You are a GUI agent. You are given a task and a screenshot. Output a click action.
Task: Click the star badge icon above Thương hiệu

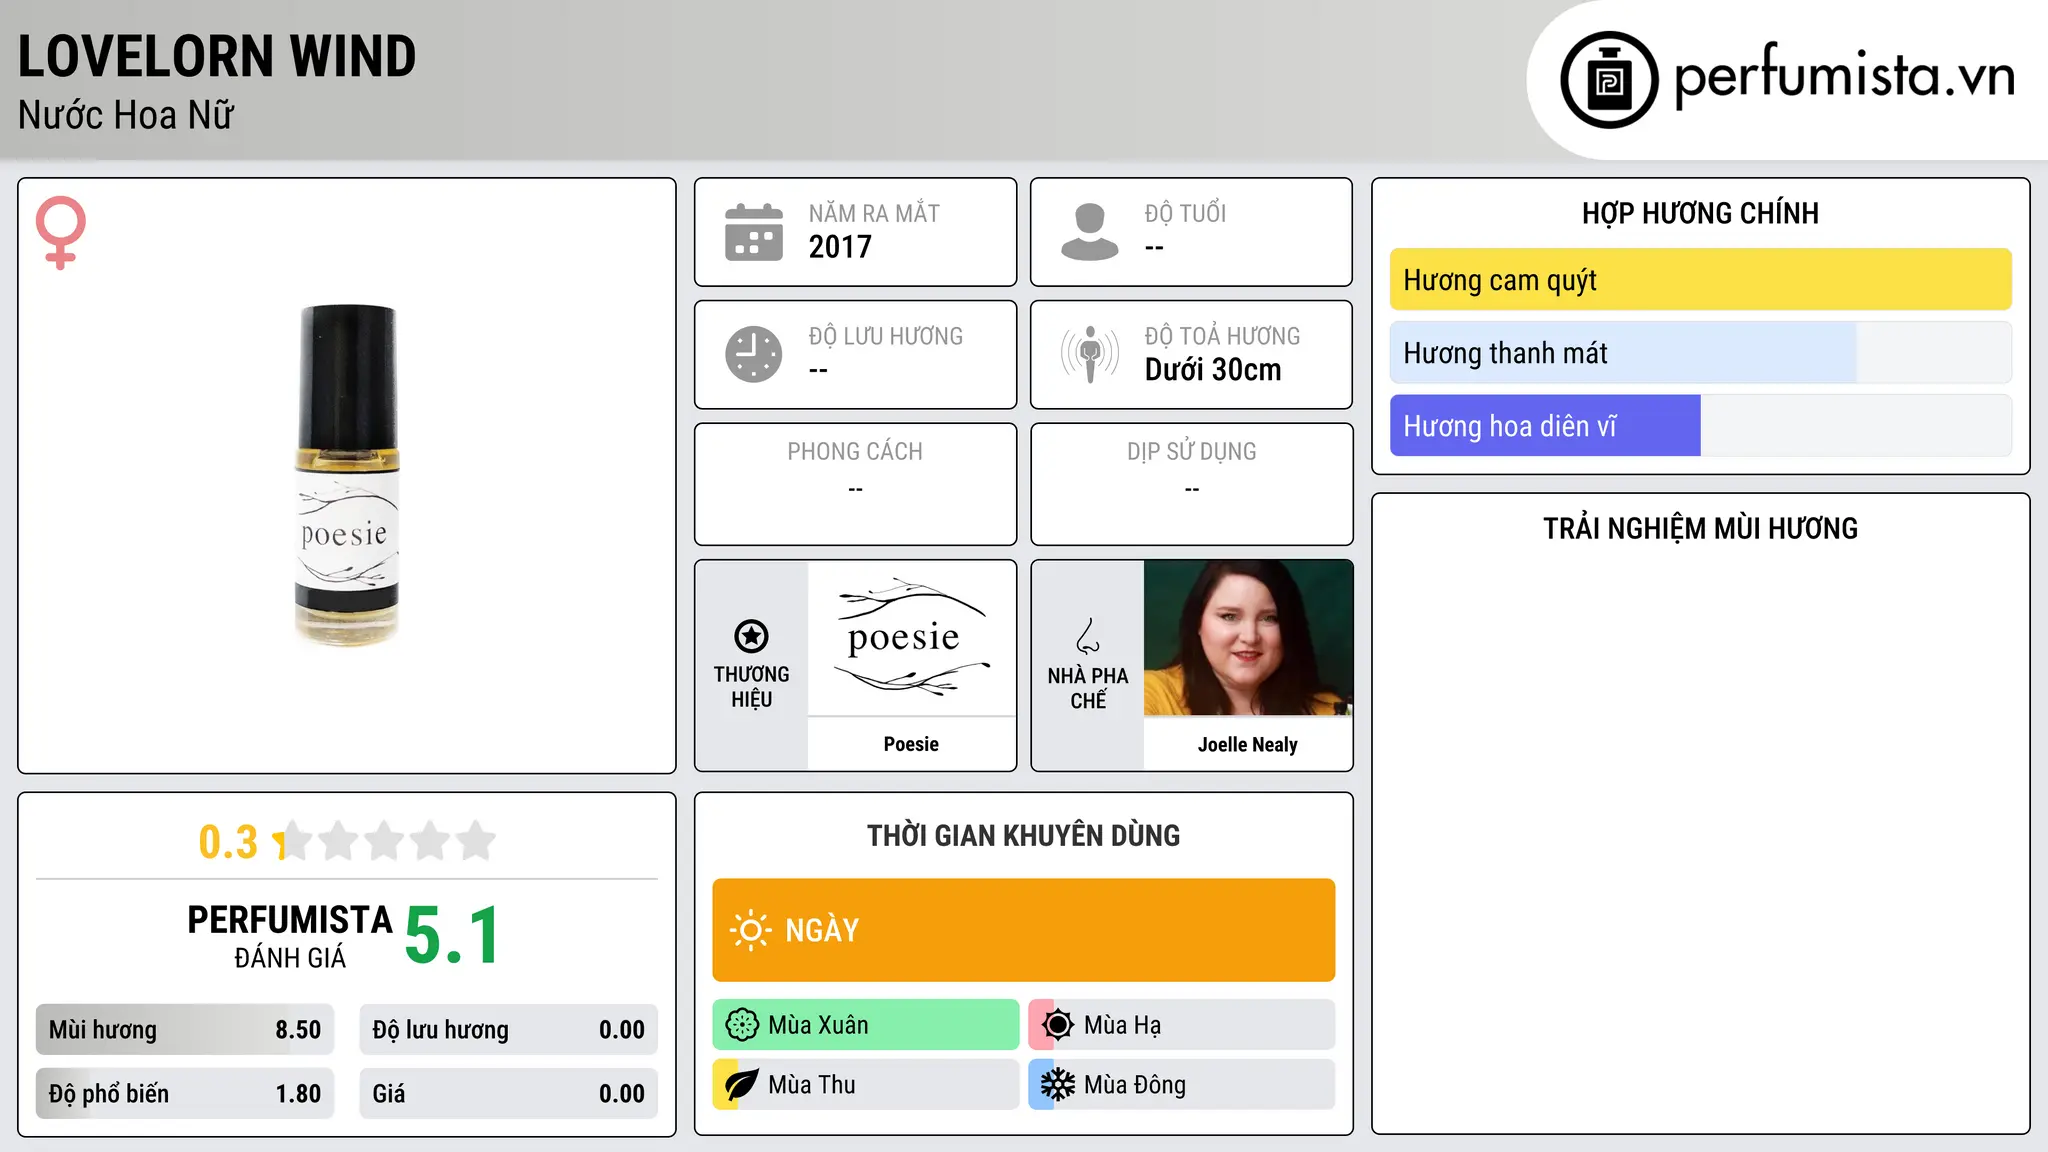click(x=751, y=636)
